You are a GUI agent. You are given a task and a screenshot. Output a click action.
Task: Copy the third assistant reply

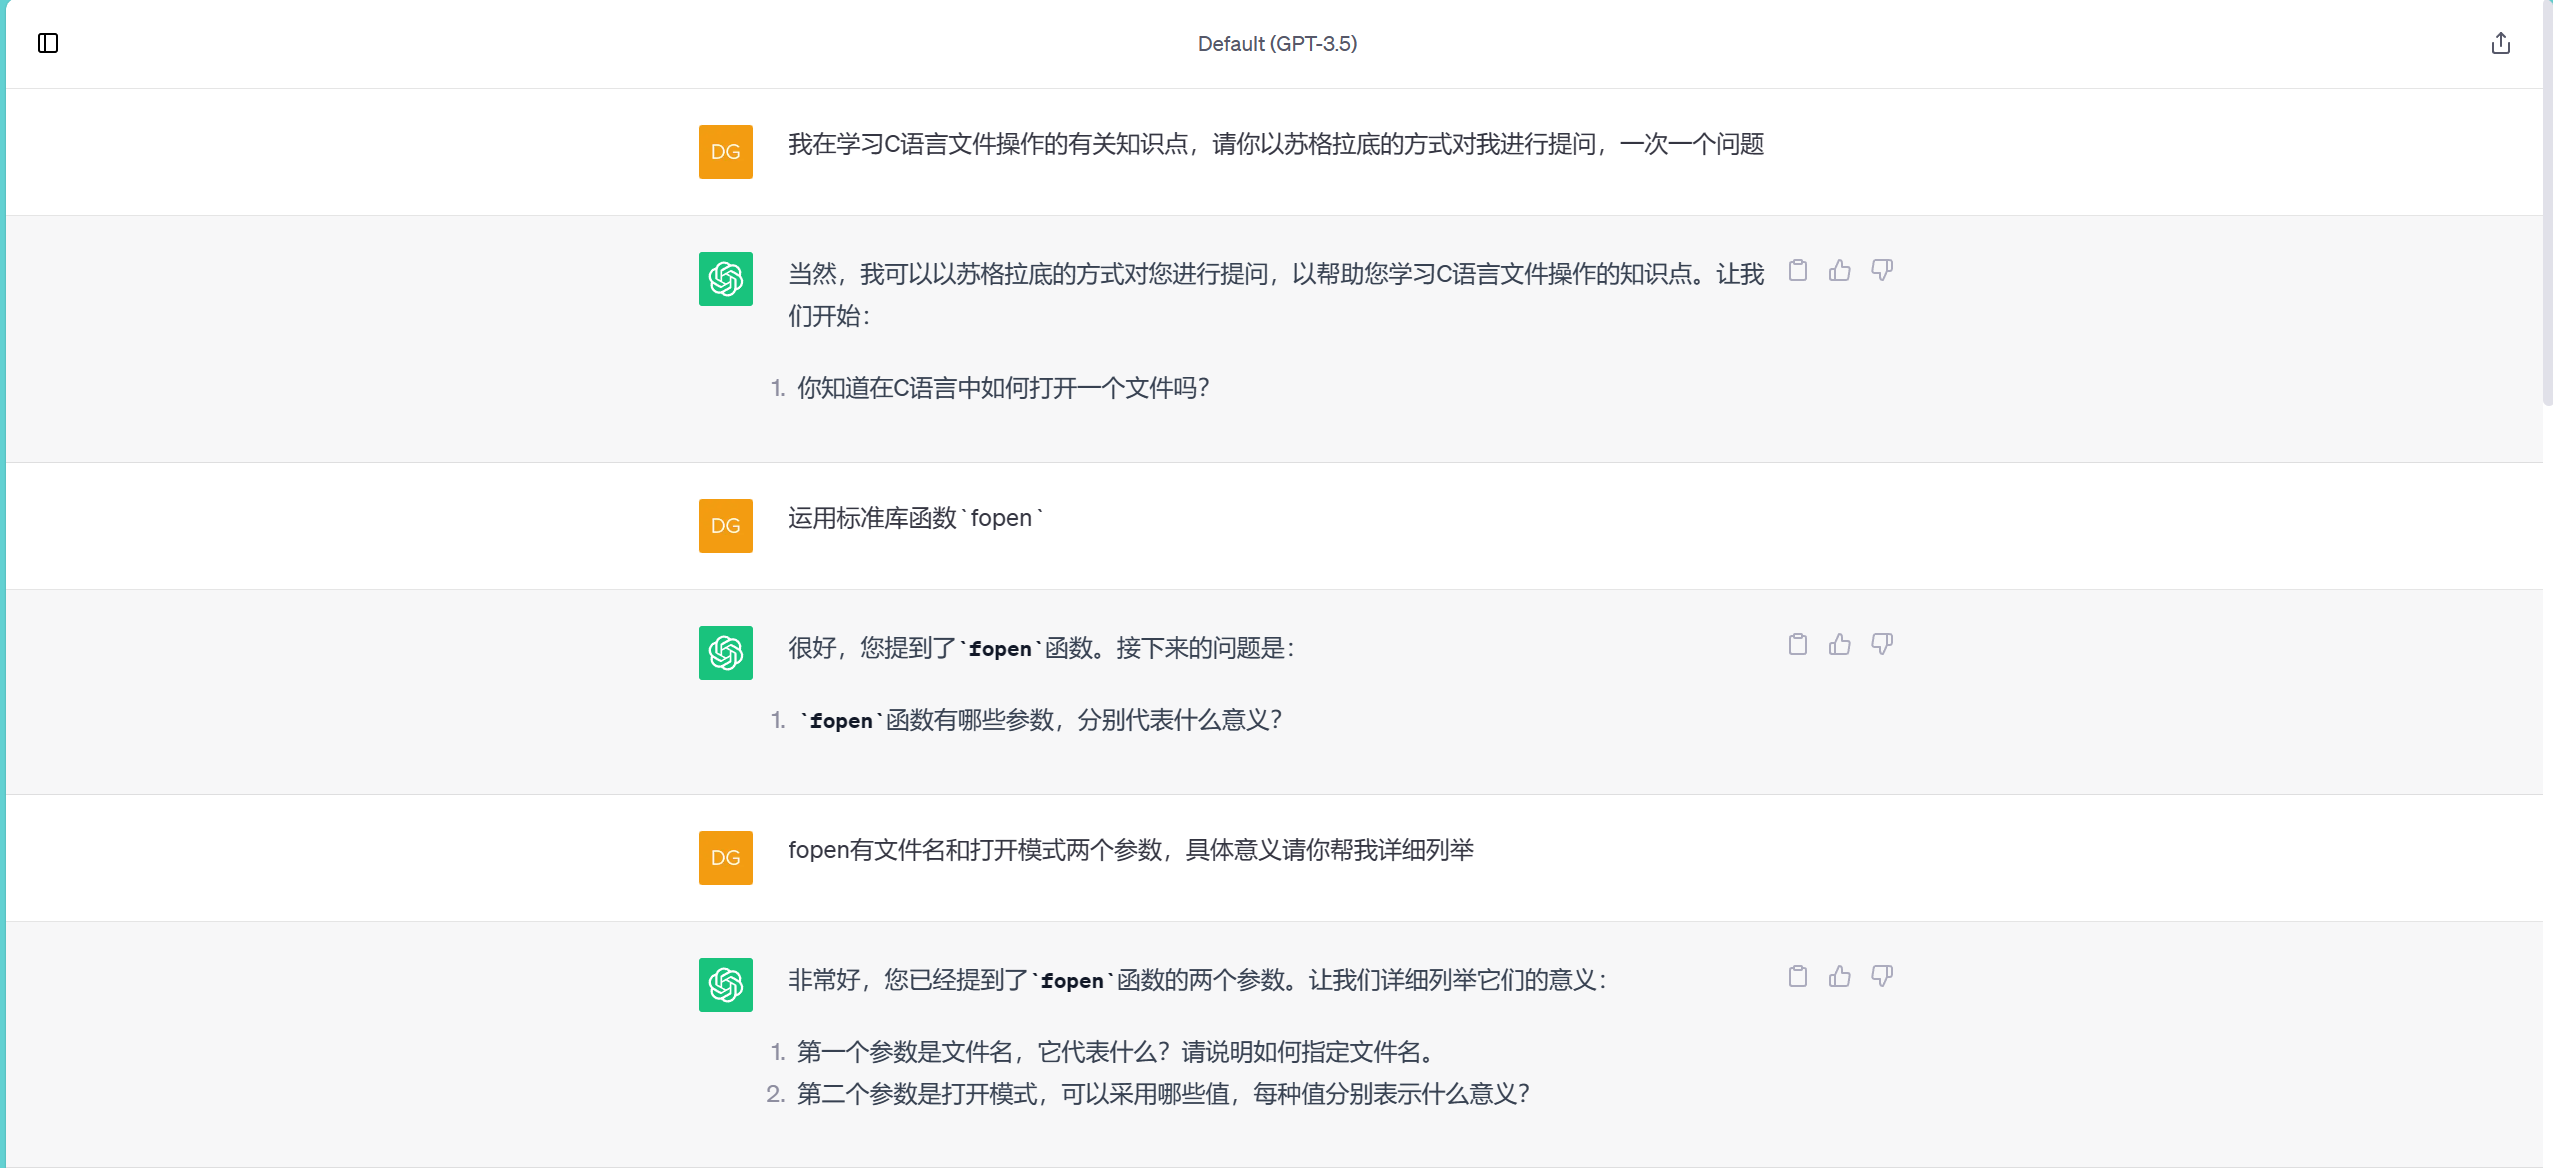coord(1797,977)
